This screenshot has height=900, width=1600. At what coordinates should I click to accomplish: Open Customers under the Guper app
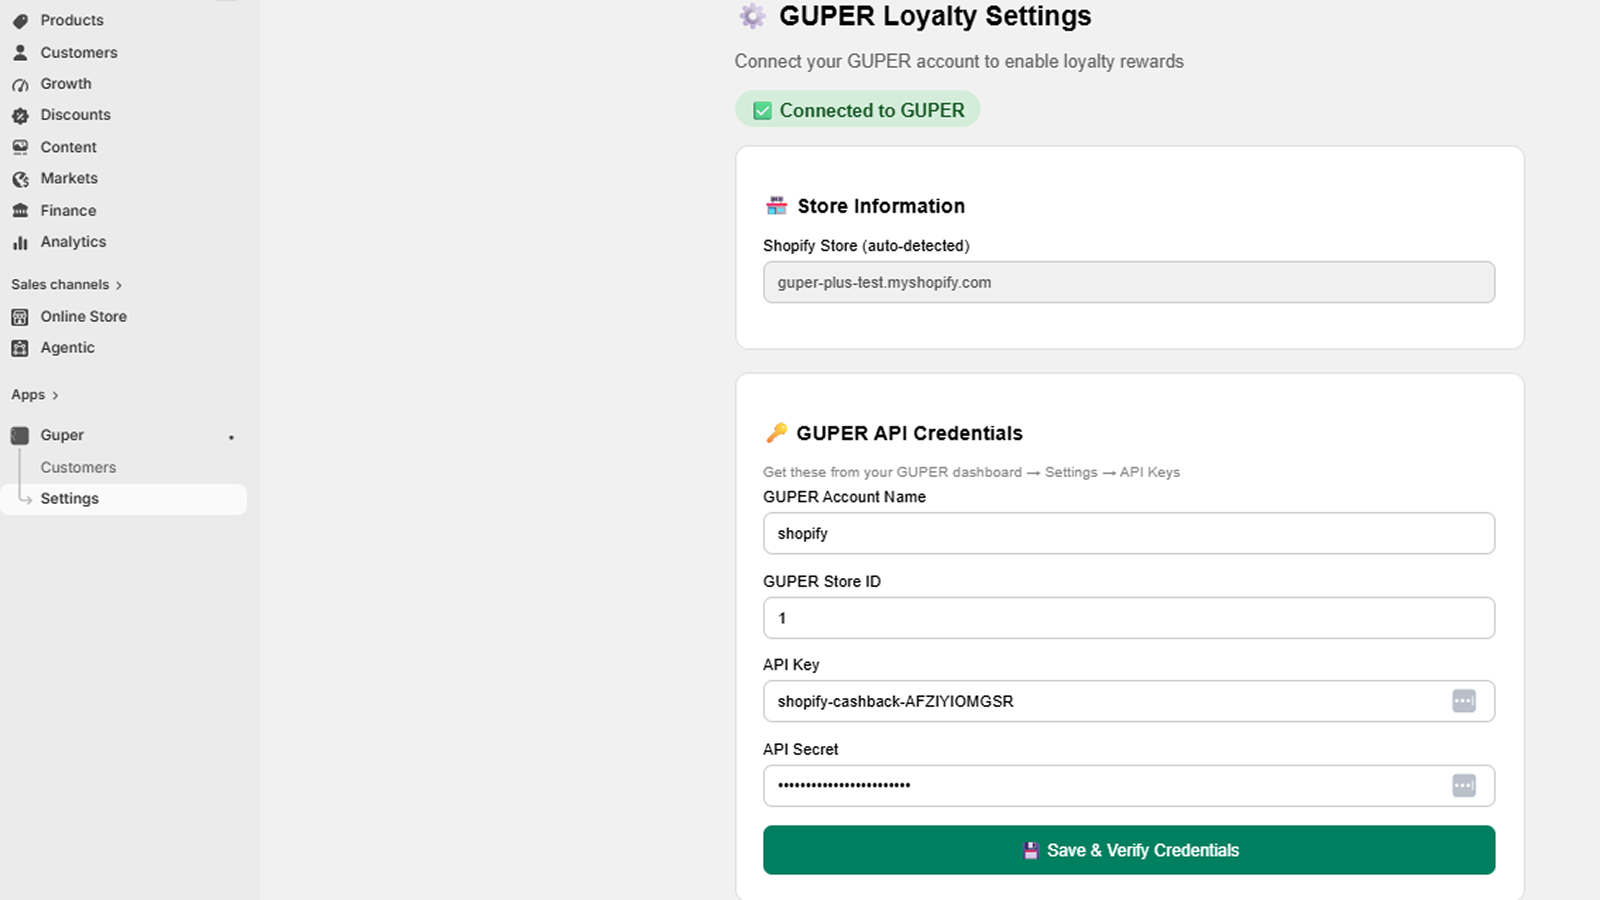tap(78, 467)
